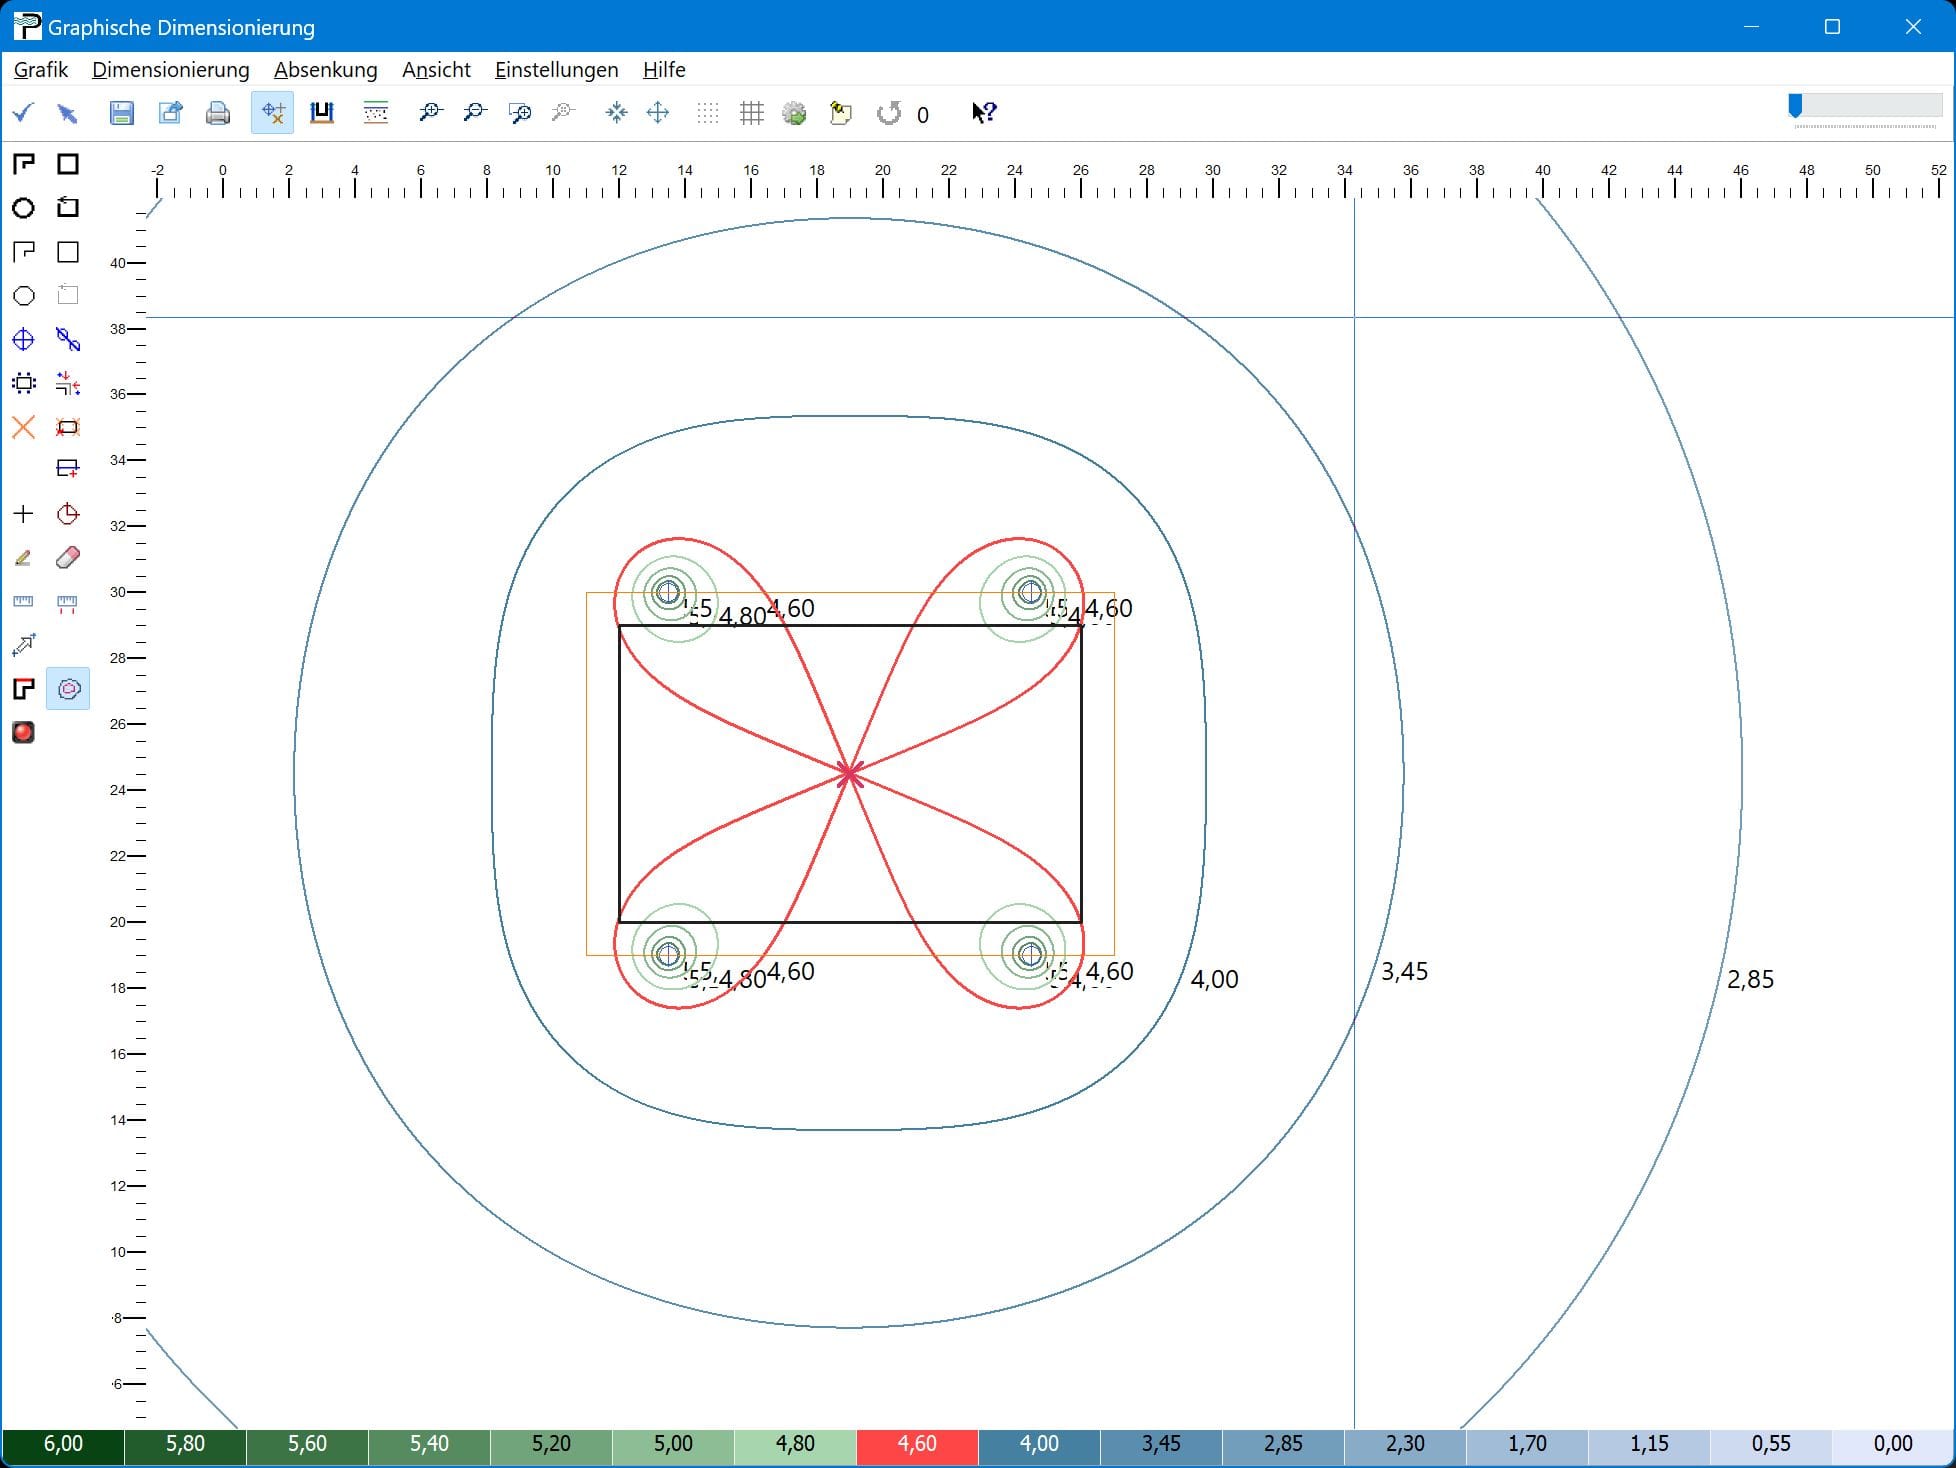The width and height of the screenshot is (1956, 1468).
Task: Toggle the grid lines display icon
Action: 751,113
